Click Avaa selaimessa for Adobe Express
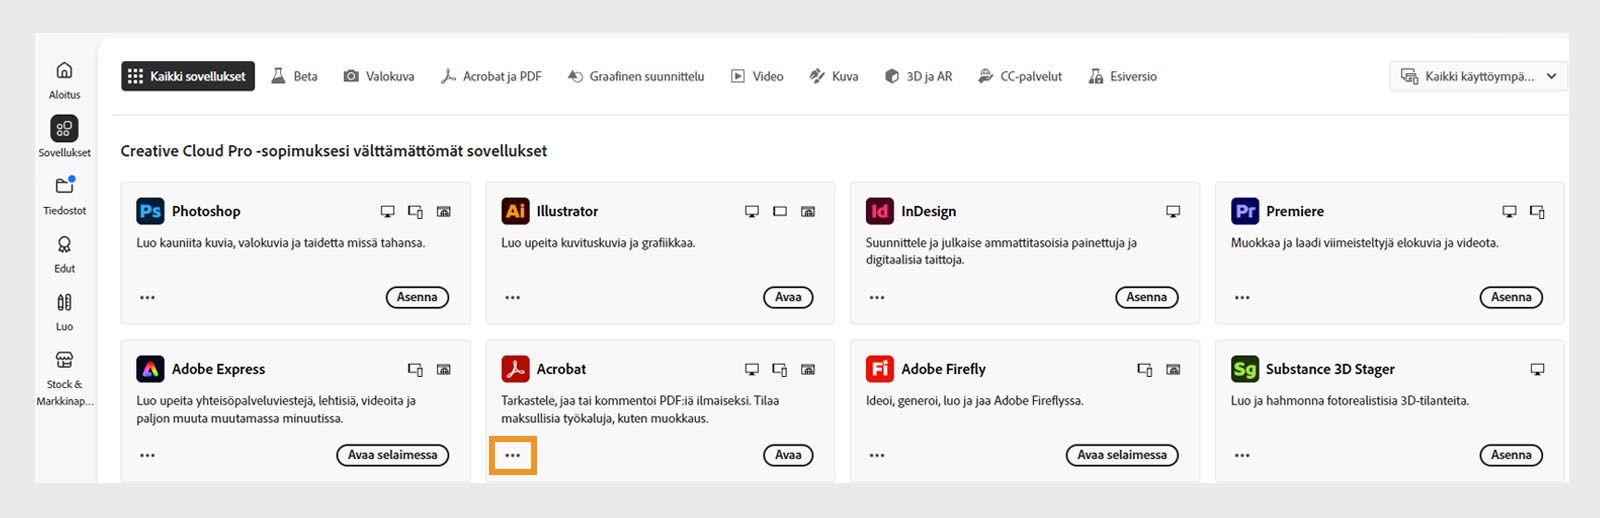The image size is (1600, 518). [393, 455]
